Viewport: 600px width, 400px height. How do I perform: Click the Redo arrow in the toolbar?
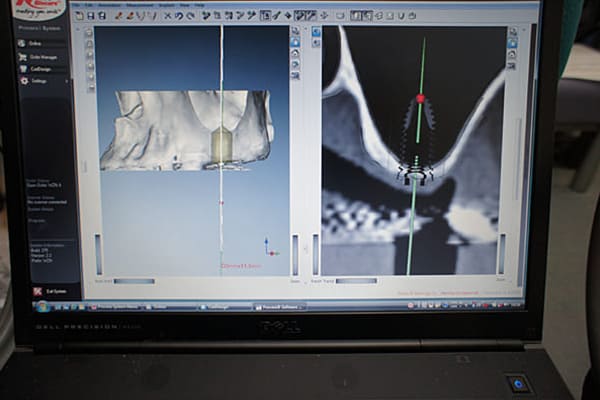(x=190, y=15)
